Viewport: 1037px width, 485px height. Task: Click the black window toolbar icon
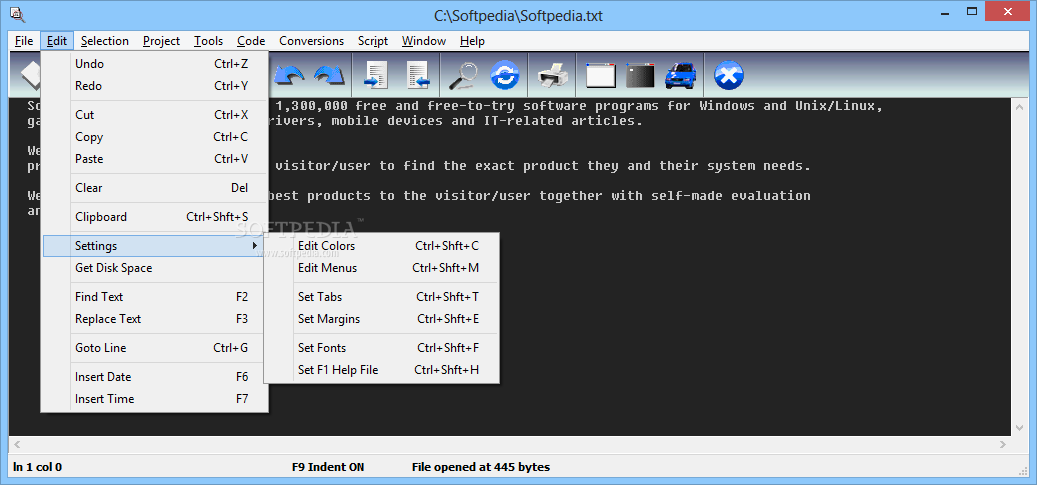[640, 75]
